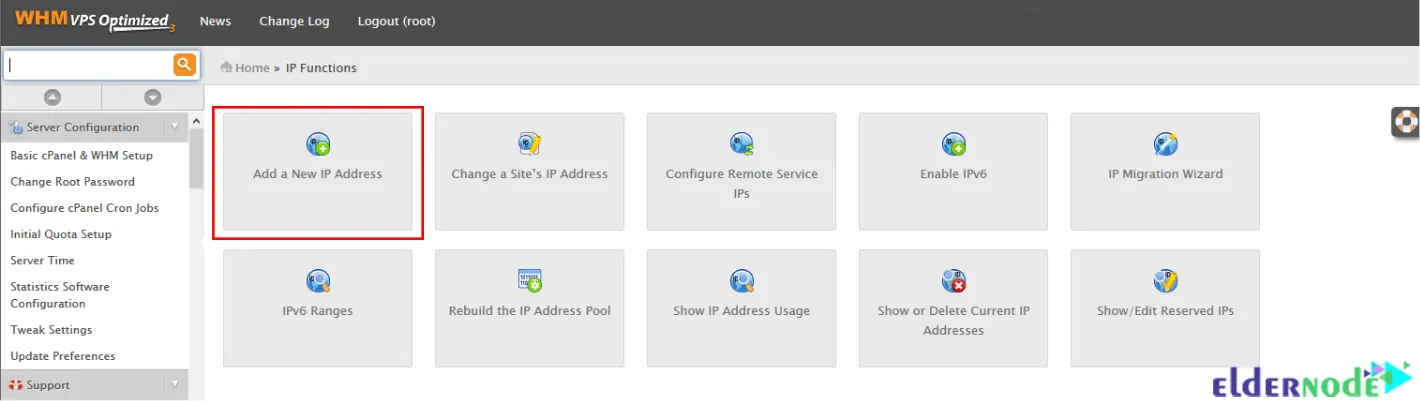Open the Configure Remote Service IPs icon
Image resolution: width=1420 pixels, height=401 pixels.
tap(741, 145)
